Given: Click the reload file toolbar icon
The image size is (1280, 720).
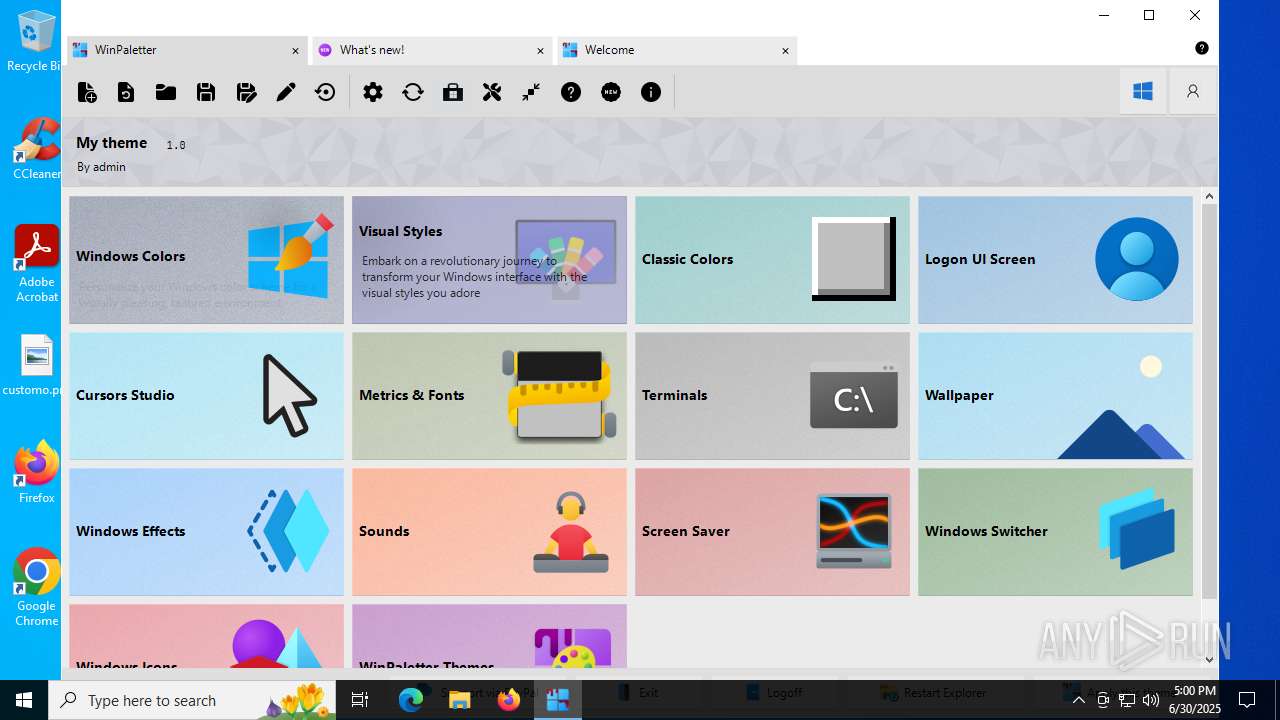Looking at the screenshot, I should [126, 92].
